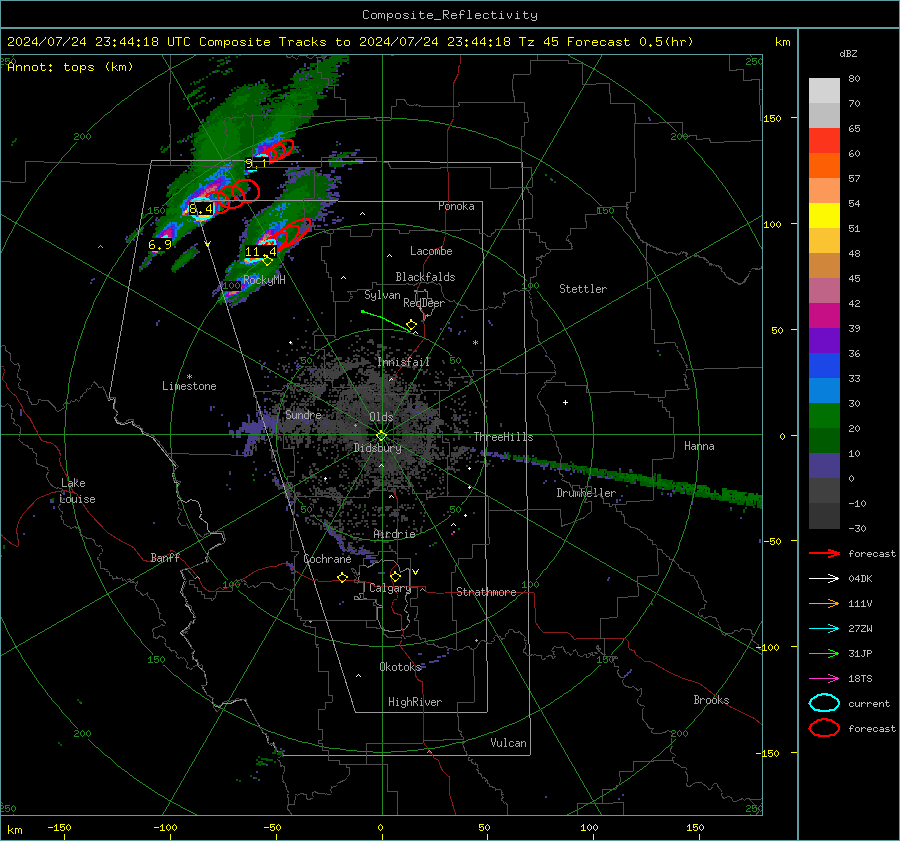Click the yellow diamond marker at radar center
The height and width of the screenshot is (841, 900).
[382, 436]
